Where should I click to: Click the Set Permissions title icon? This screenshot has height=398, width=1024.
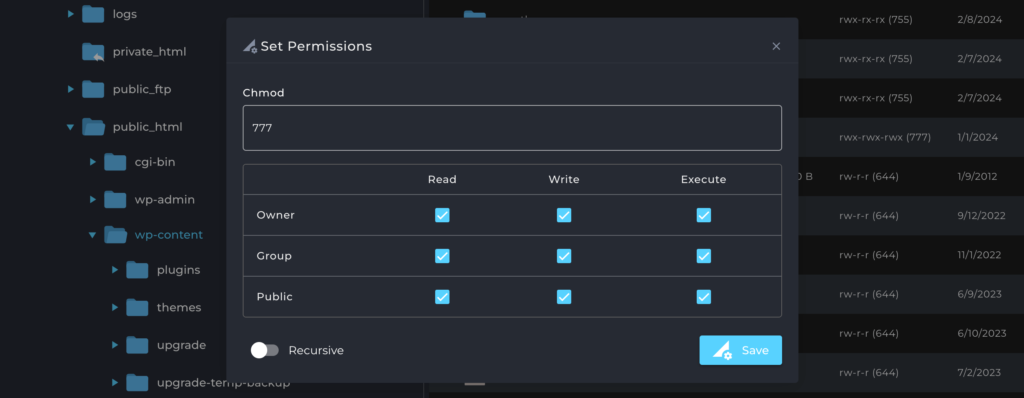(250, 46)
